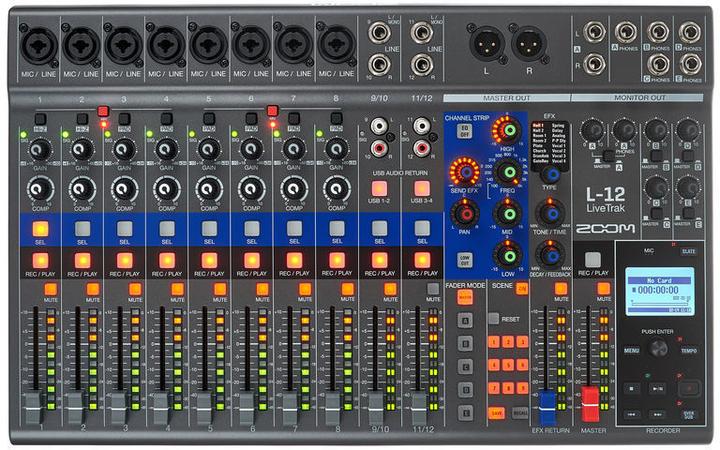The width and height of the screenshot is (720, 450).
Task: Click the recorder LCD showing No Card
Action: [659, 291]
